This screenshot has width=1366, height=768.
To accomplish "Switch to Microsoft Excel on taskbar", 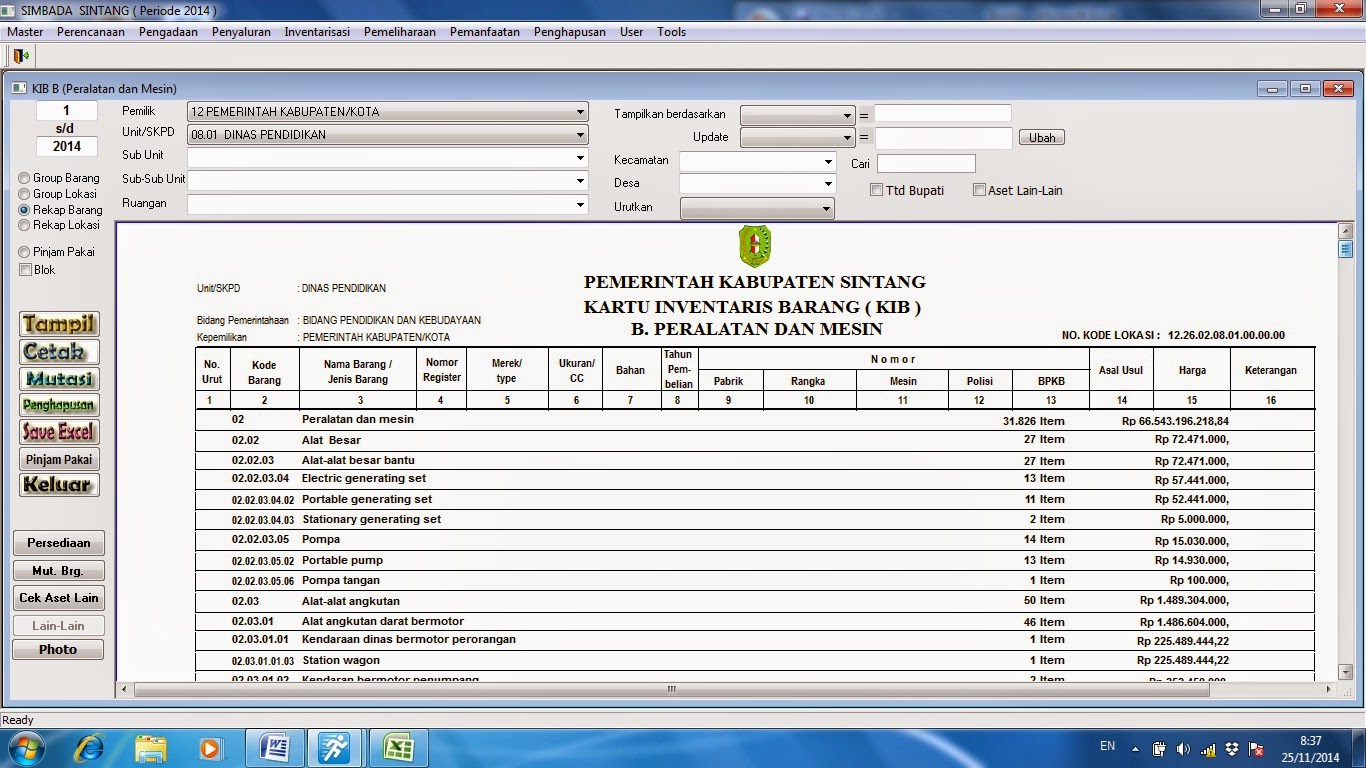I will point(397,748).
